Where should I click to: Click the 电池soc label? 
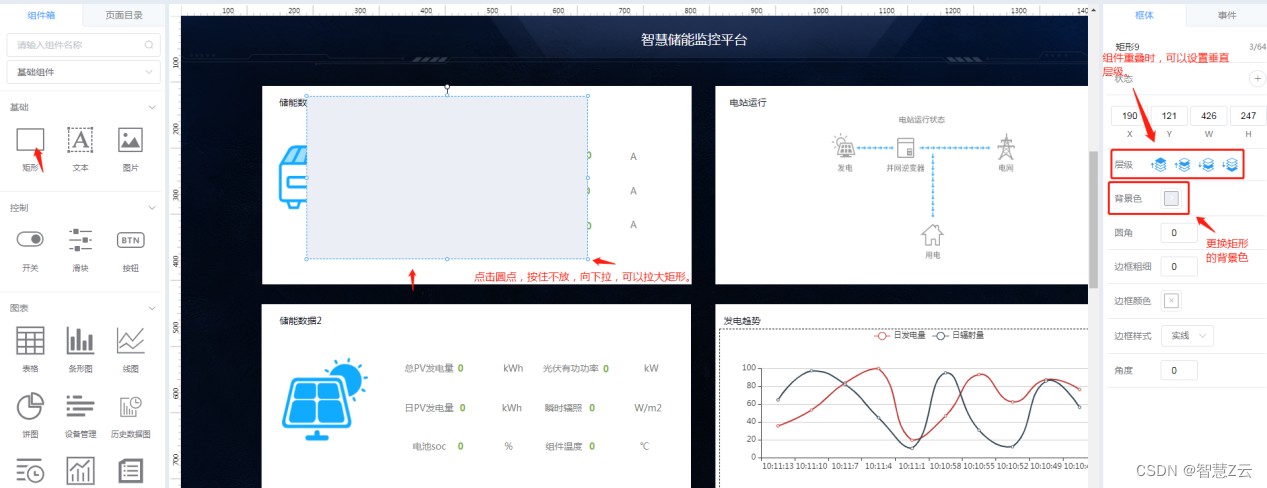point(431,446)
